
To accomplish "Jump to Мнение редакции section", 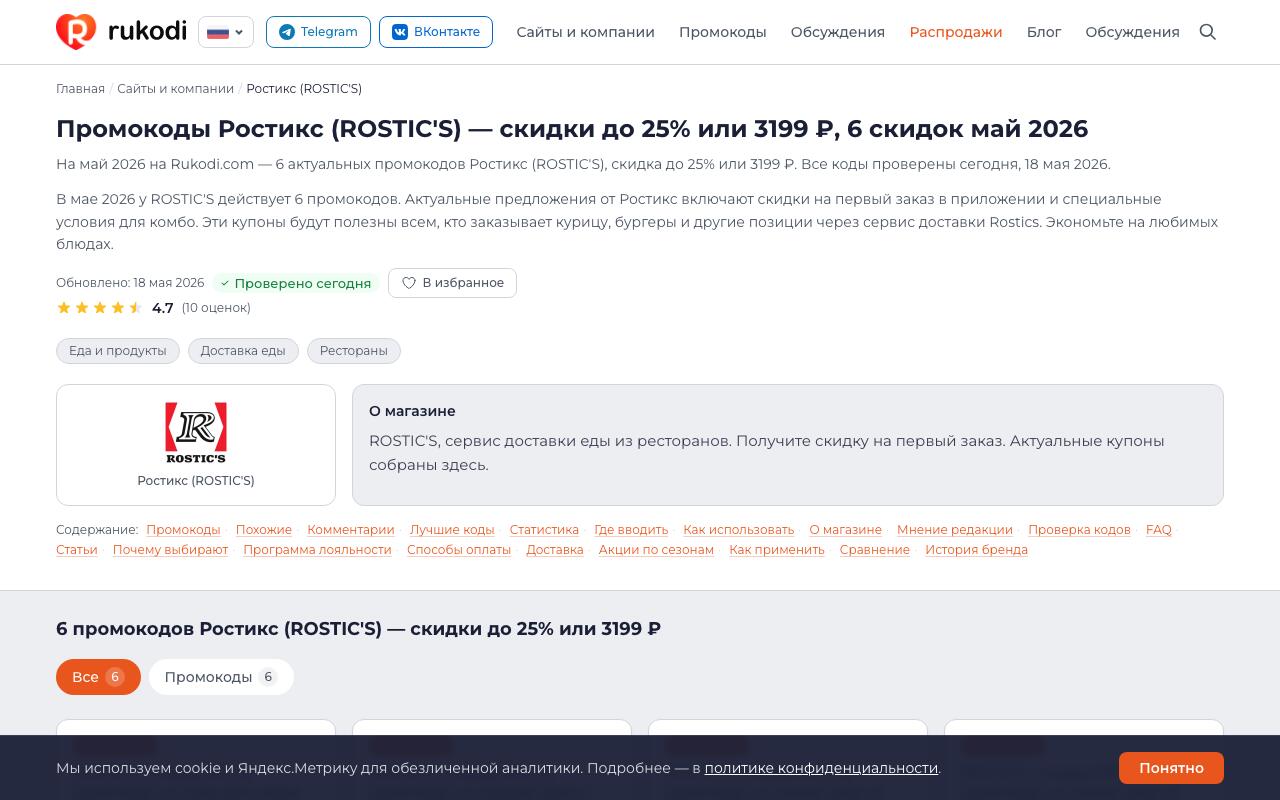I will 955,530.
